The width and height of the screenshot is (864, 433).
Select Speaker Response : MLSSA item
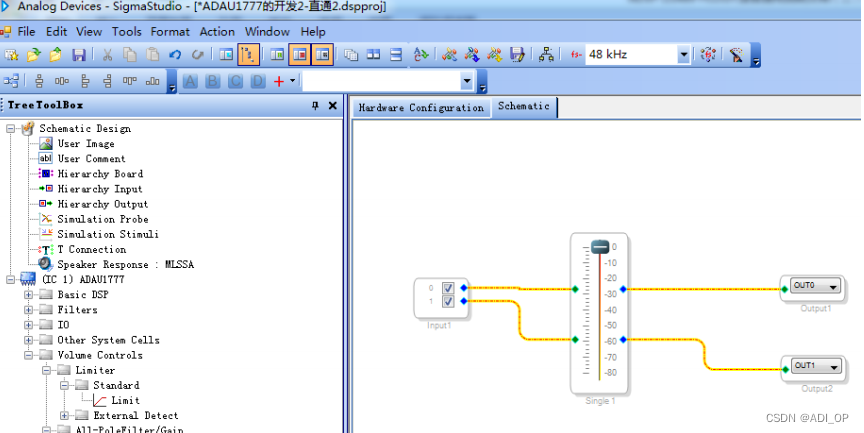[x=126, y=264]
